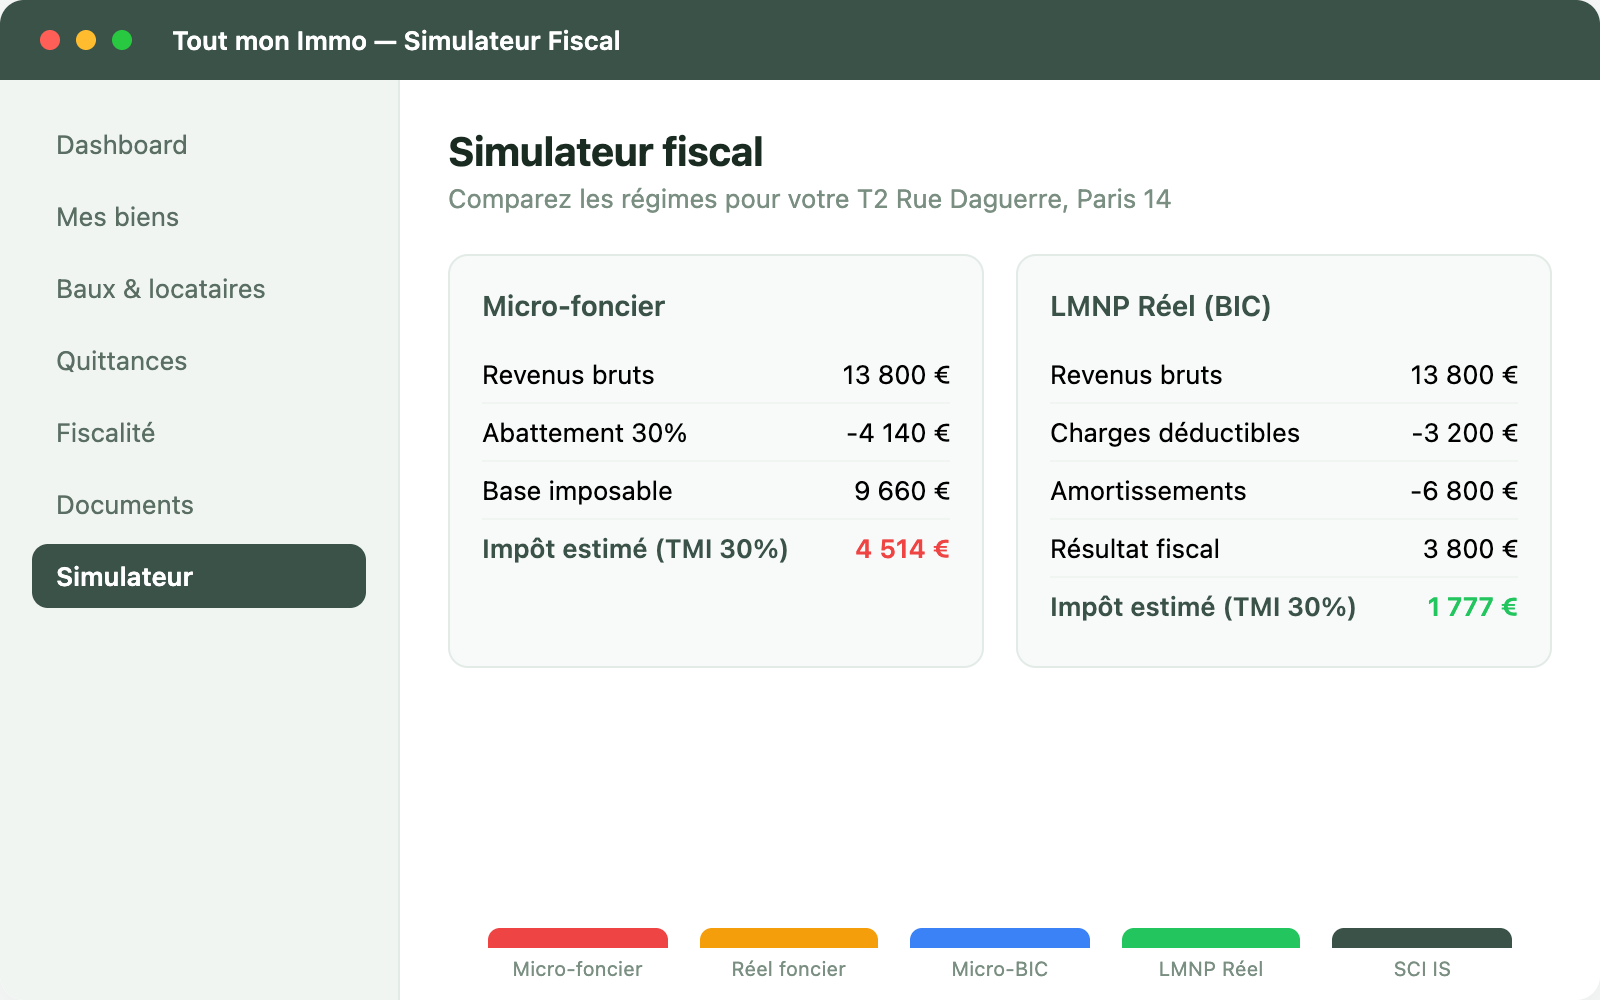Screen dimensions: 1600x1000
Task: Select the LMNP Réel chart label
Action: pos(1211,969)
